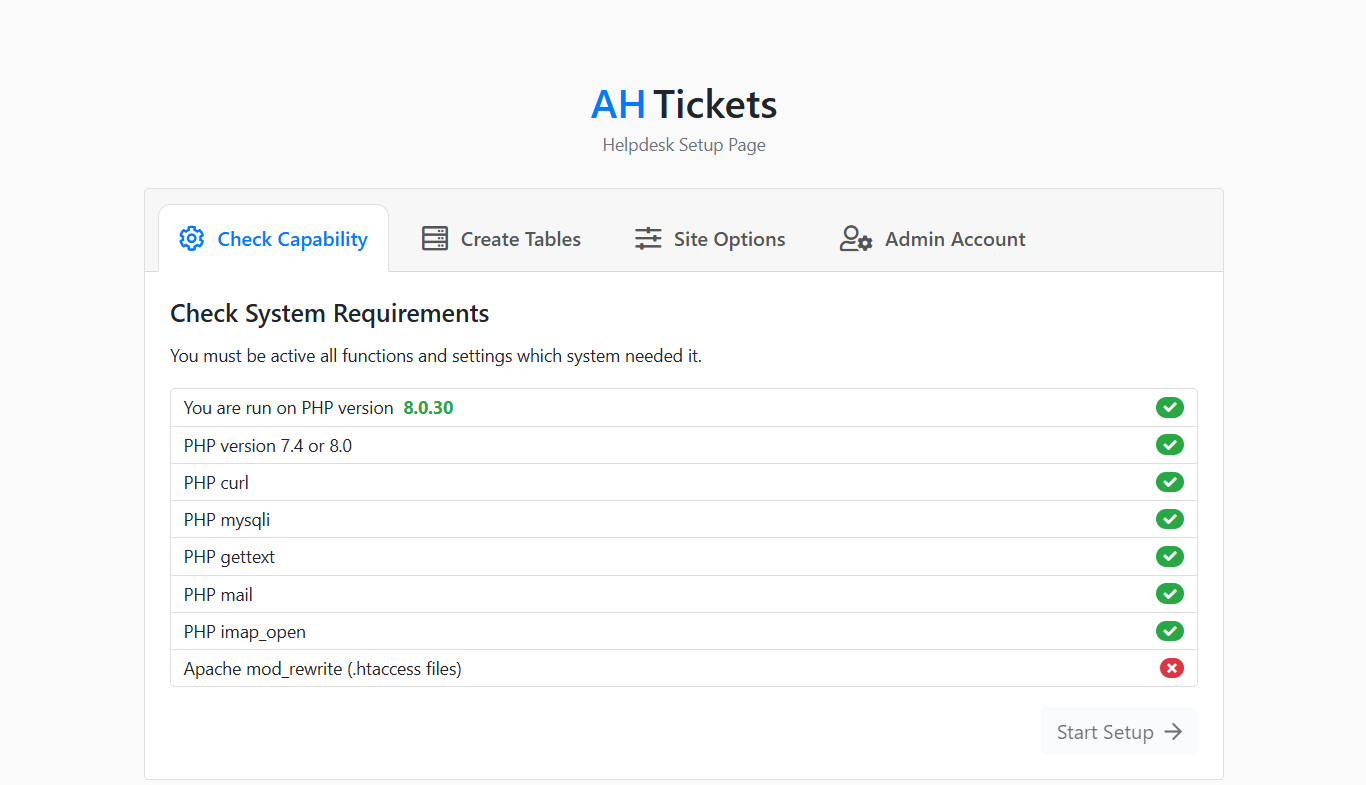Click the gear icon on Check Capability tab
1366x785 pixels.
191,239
